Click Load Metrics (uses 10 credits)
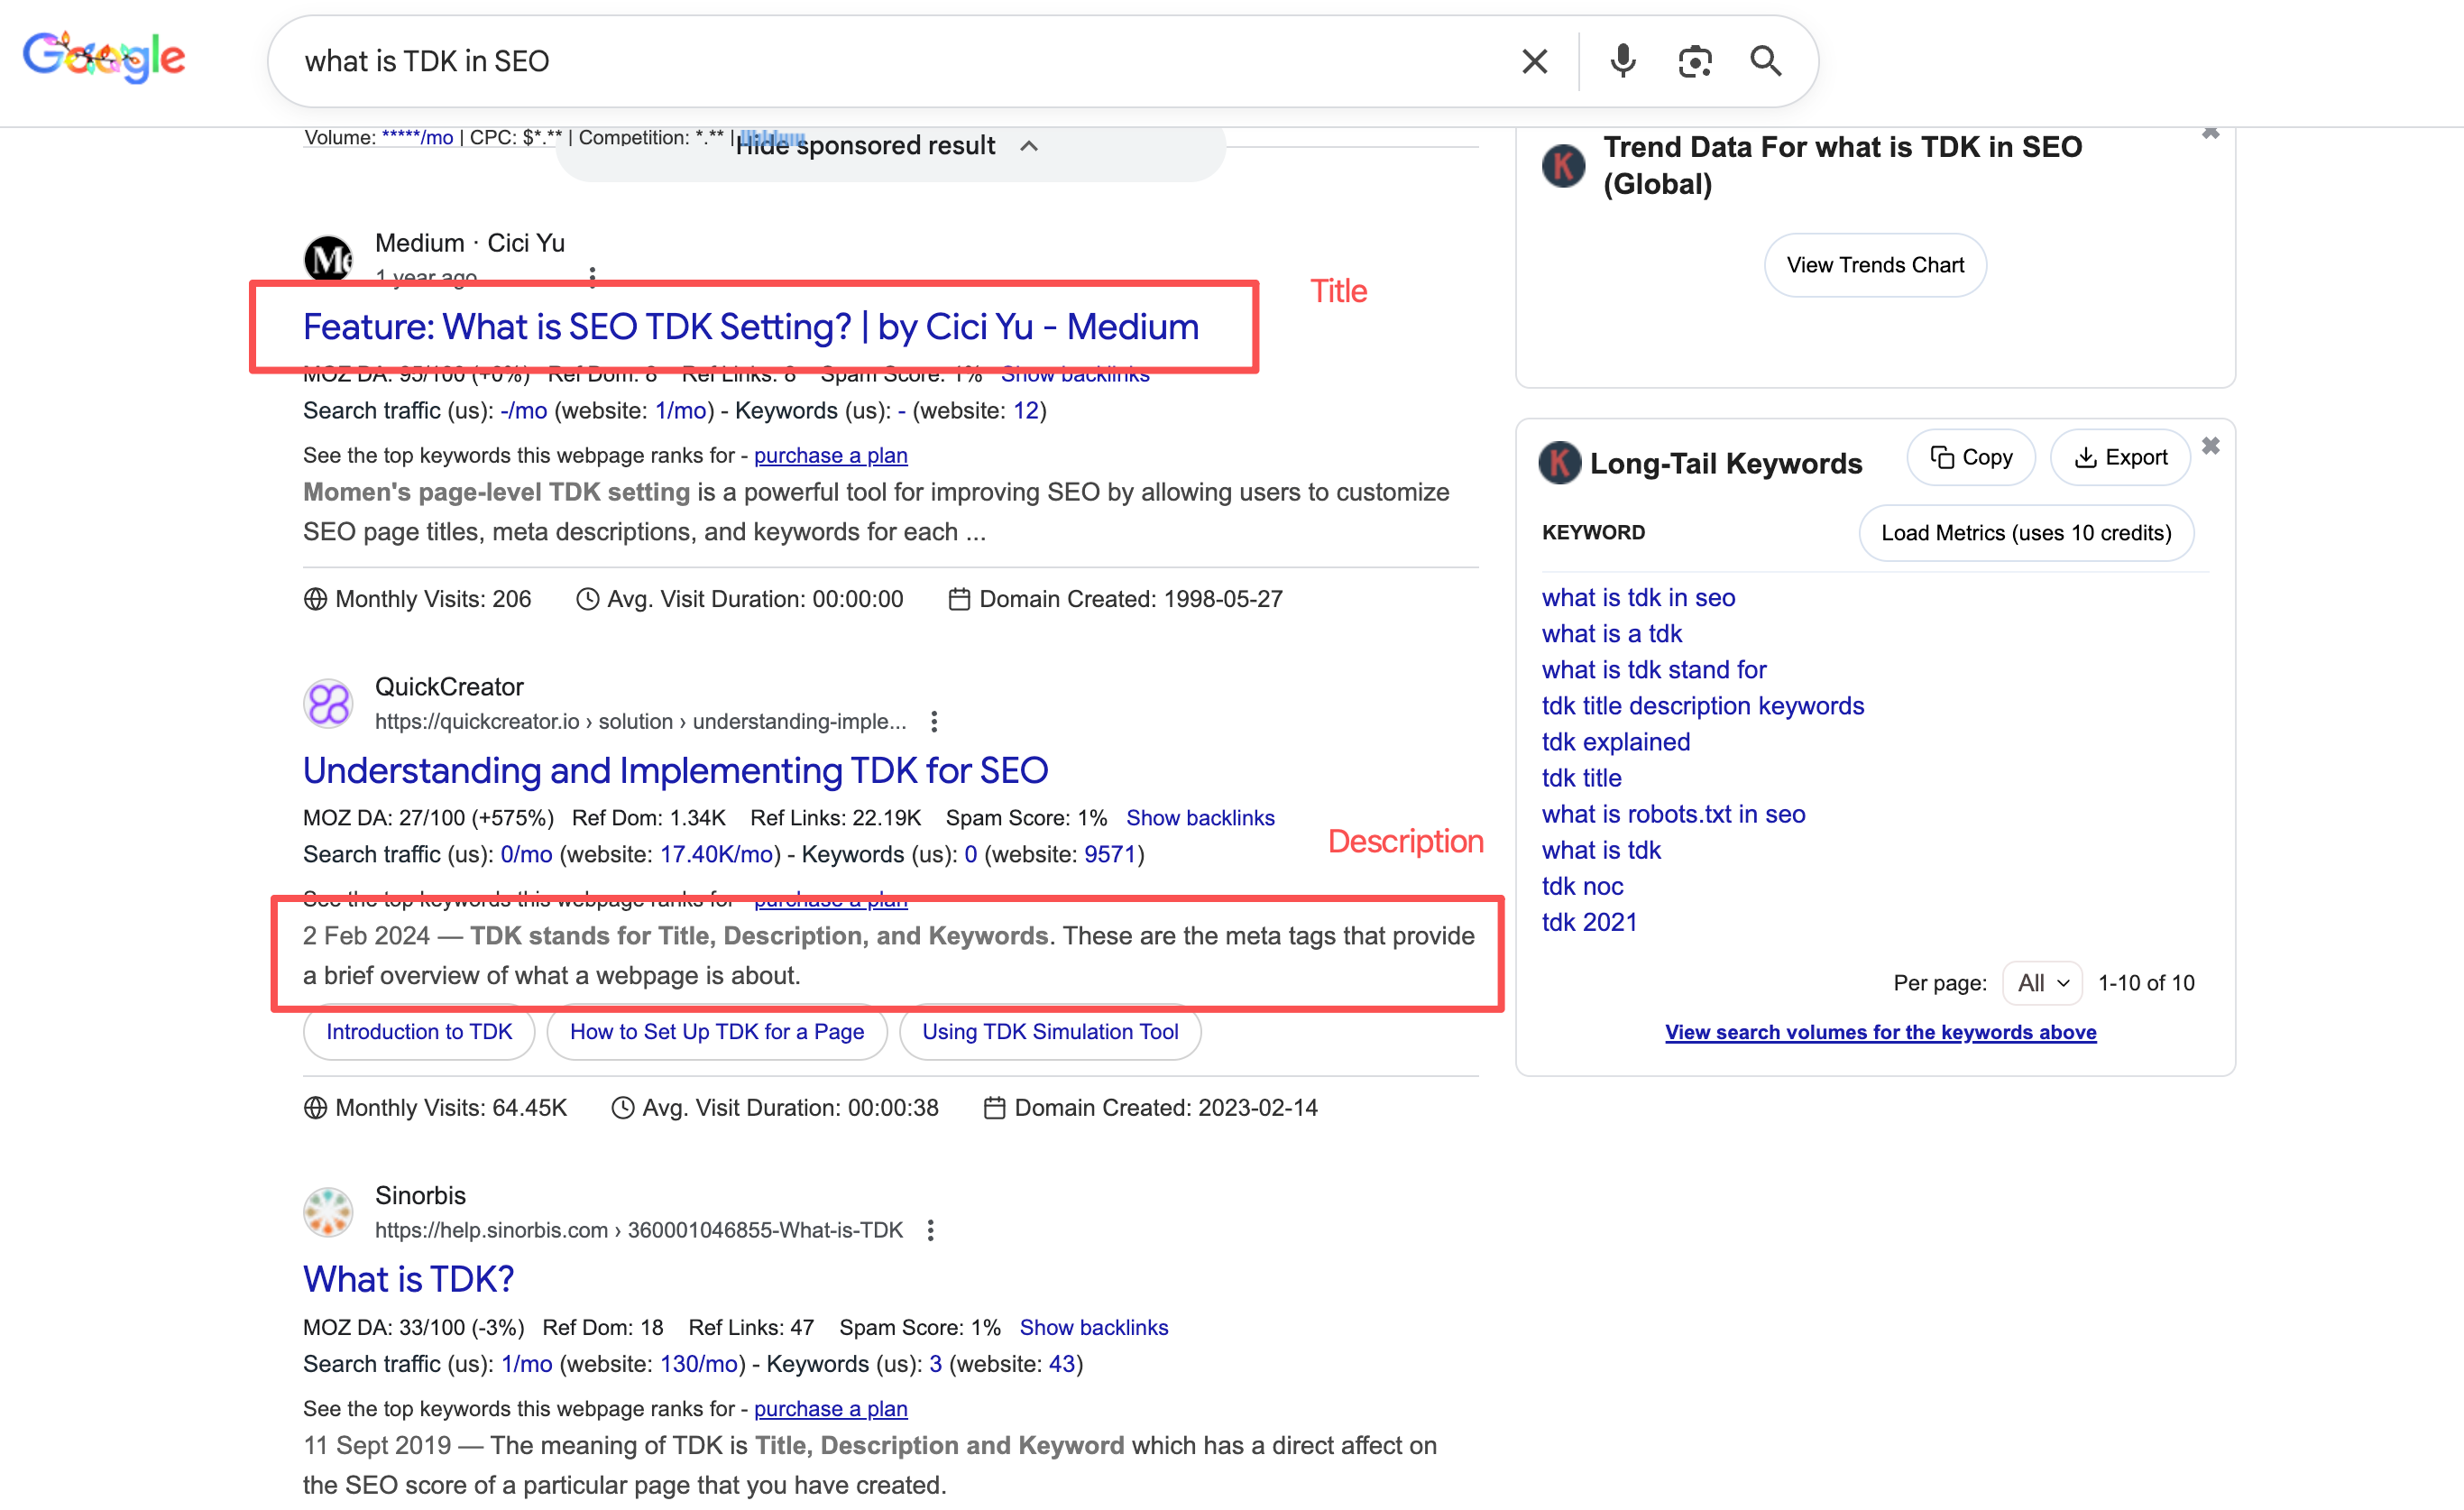The image size is (2464, 1510). coord(2025,533)
